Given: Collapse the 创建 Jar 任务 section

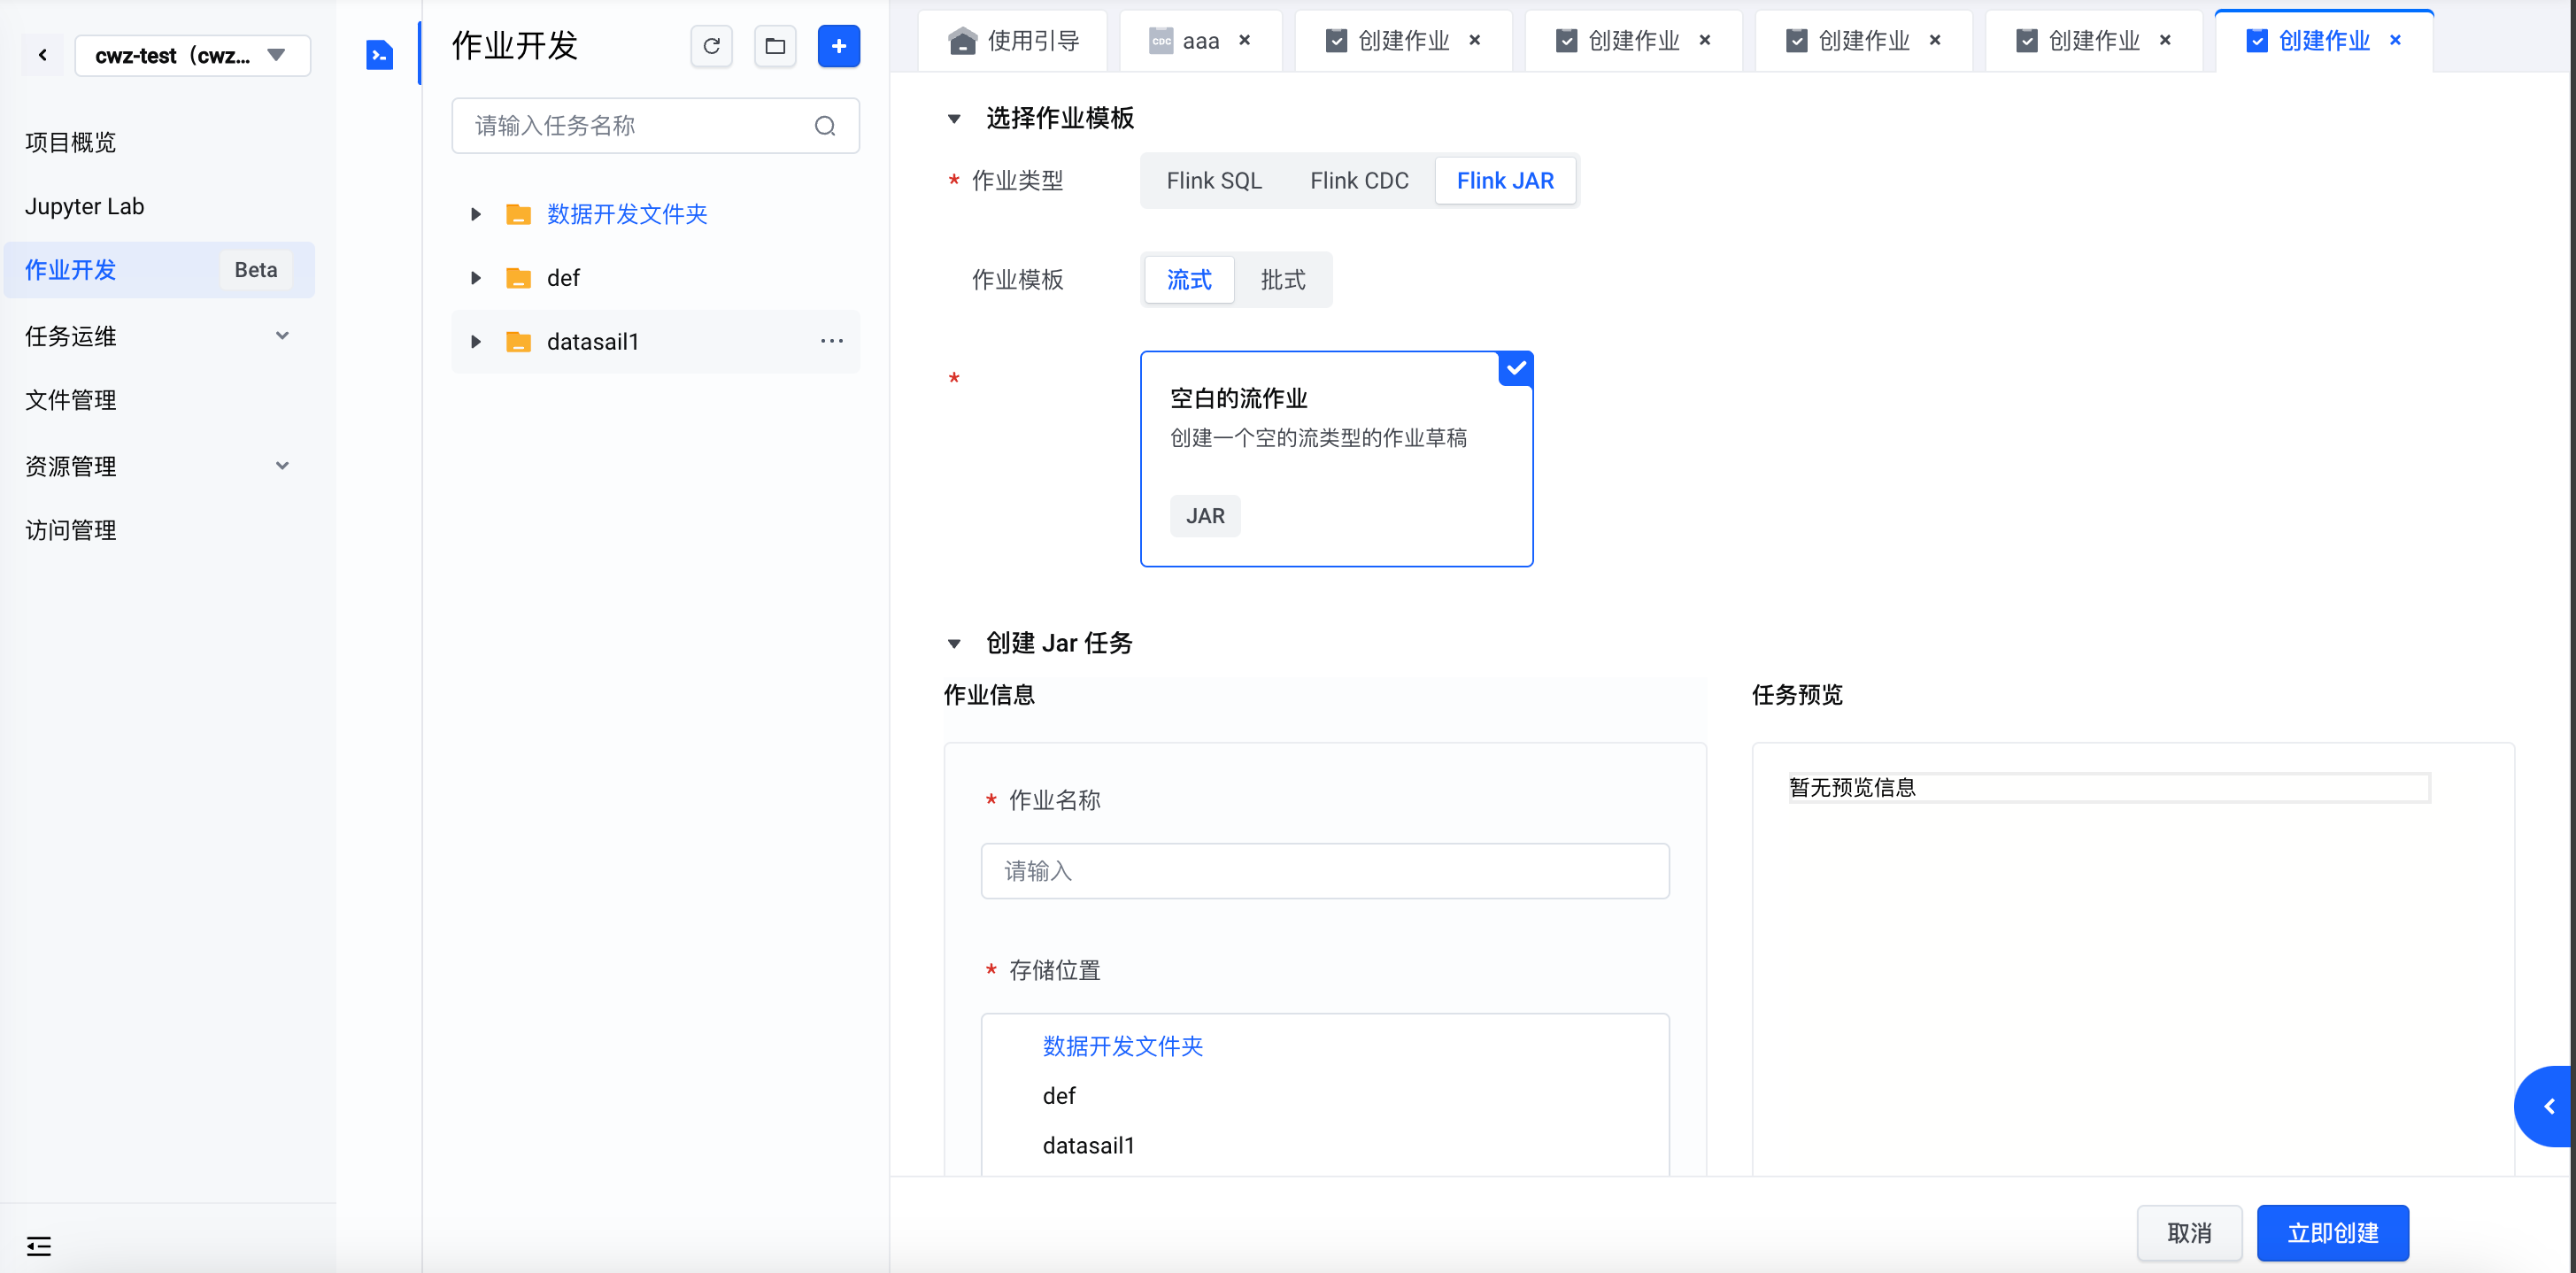Looking at the screenshot, I should [x=954, y=644].
